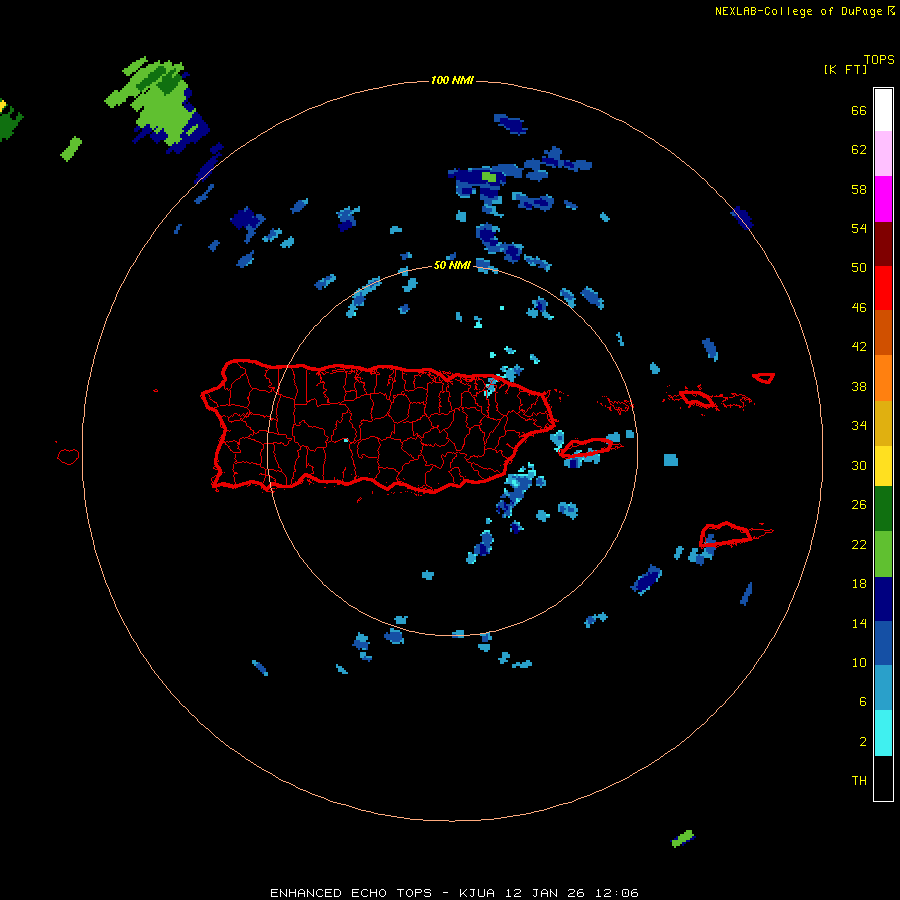Click the cyan legend swatch
900x900 pixels.
[883, 733]
